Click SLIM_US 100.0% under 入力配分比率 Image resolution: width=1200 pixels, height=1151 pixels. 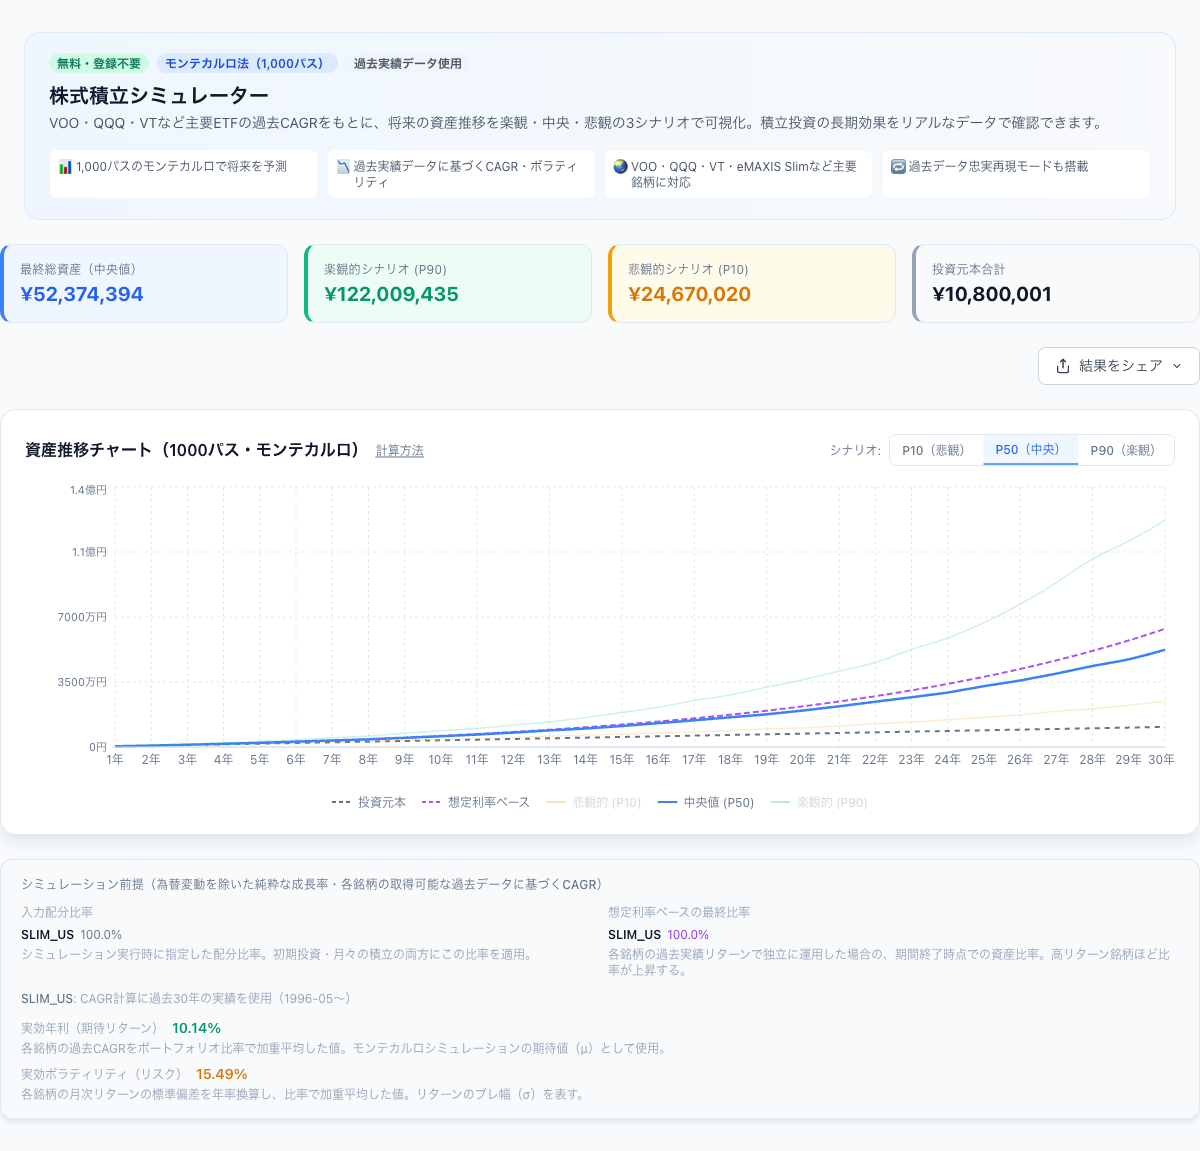71,935
